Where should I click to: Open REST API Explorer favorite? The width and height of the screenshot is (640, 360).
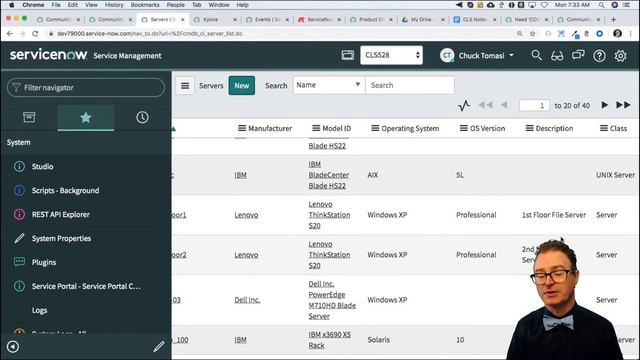(x=60, y=214)
